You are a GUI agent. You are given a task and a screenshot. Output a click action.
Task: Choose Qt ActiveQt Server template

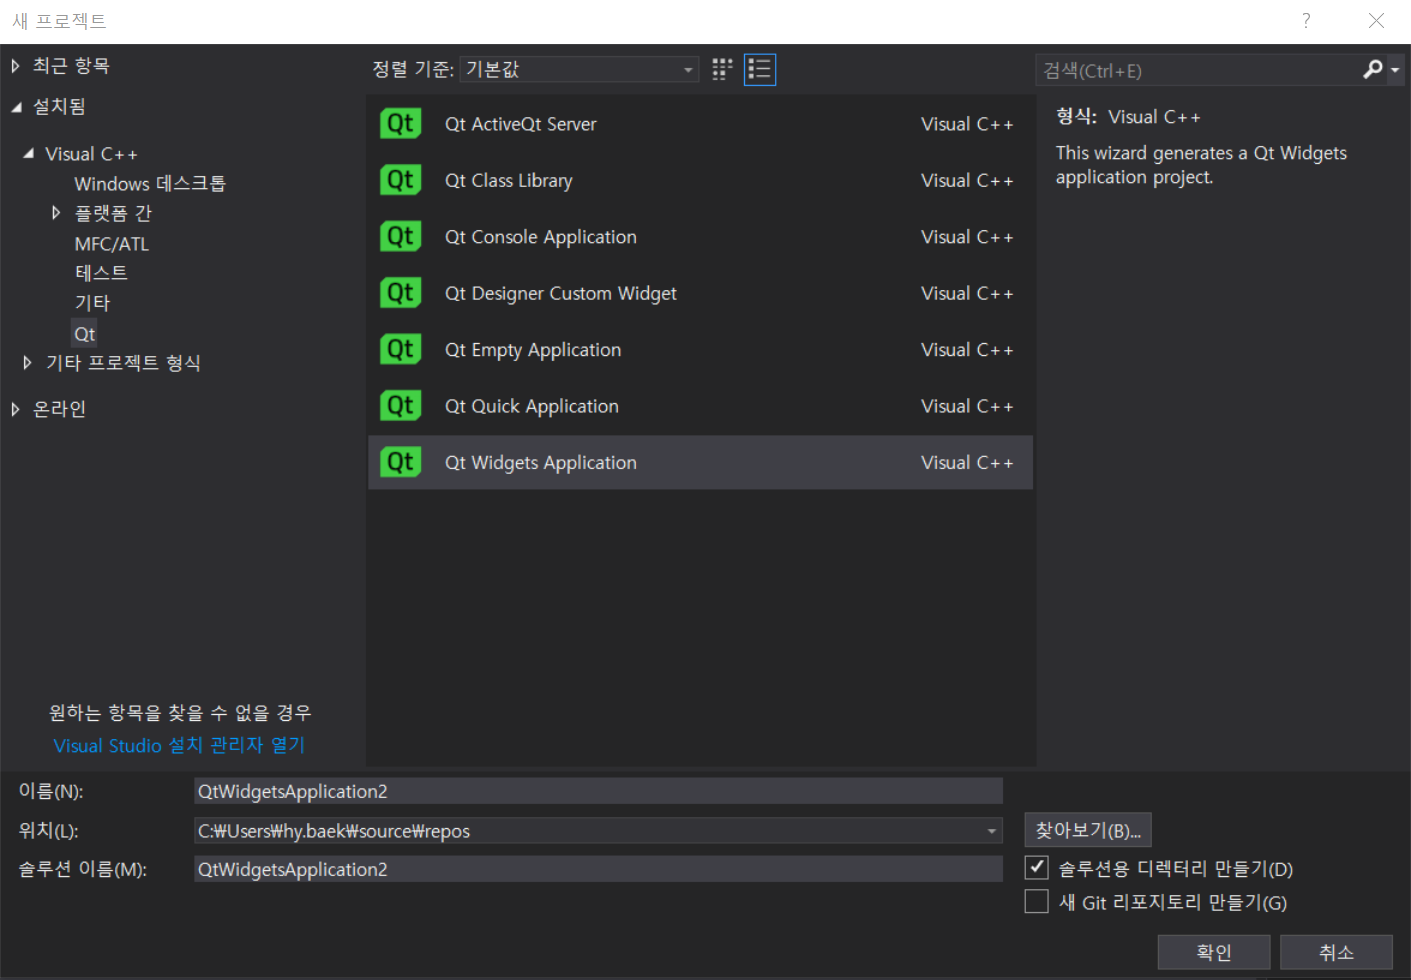[700, 124]
